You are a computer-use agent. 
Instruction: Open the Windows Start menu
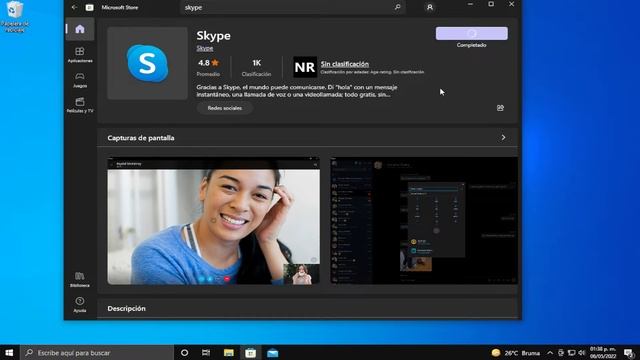point(9,353)
